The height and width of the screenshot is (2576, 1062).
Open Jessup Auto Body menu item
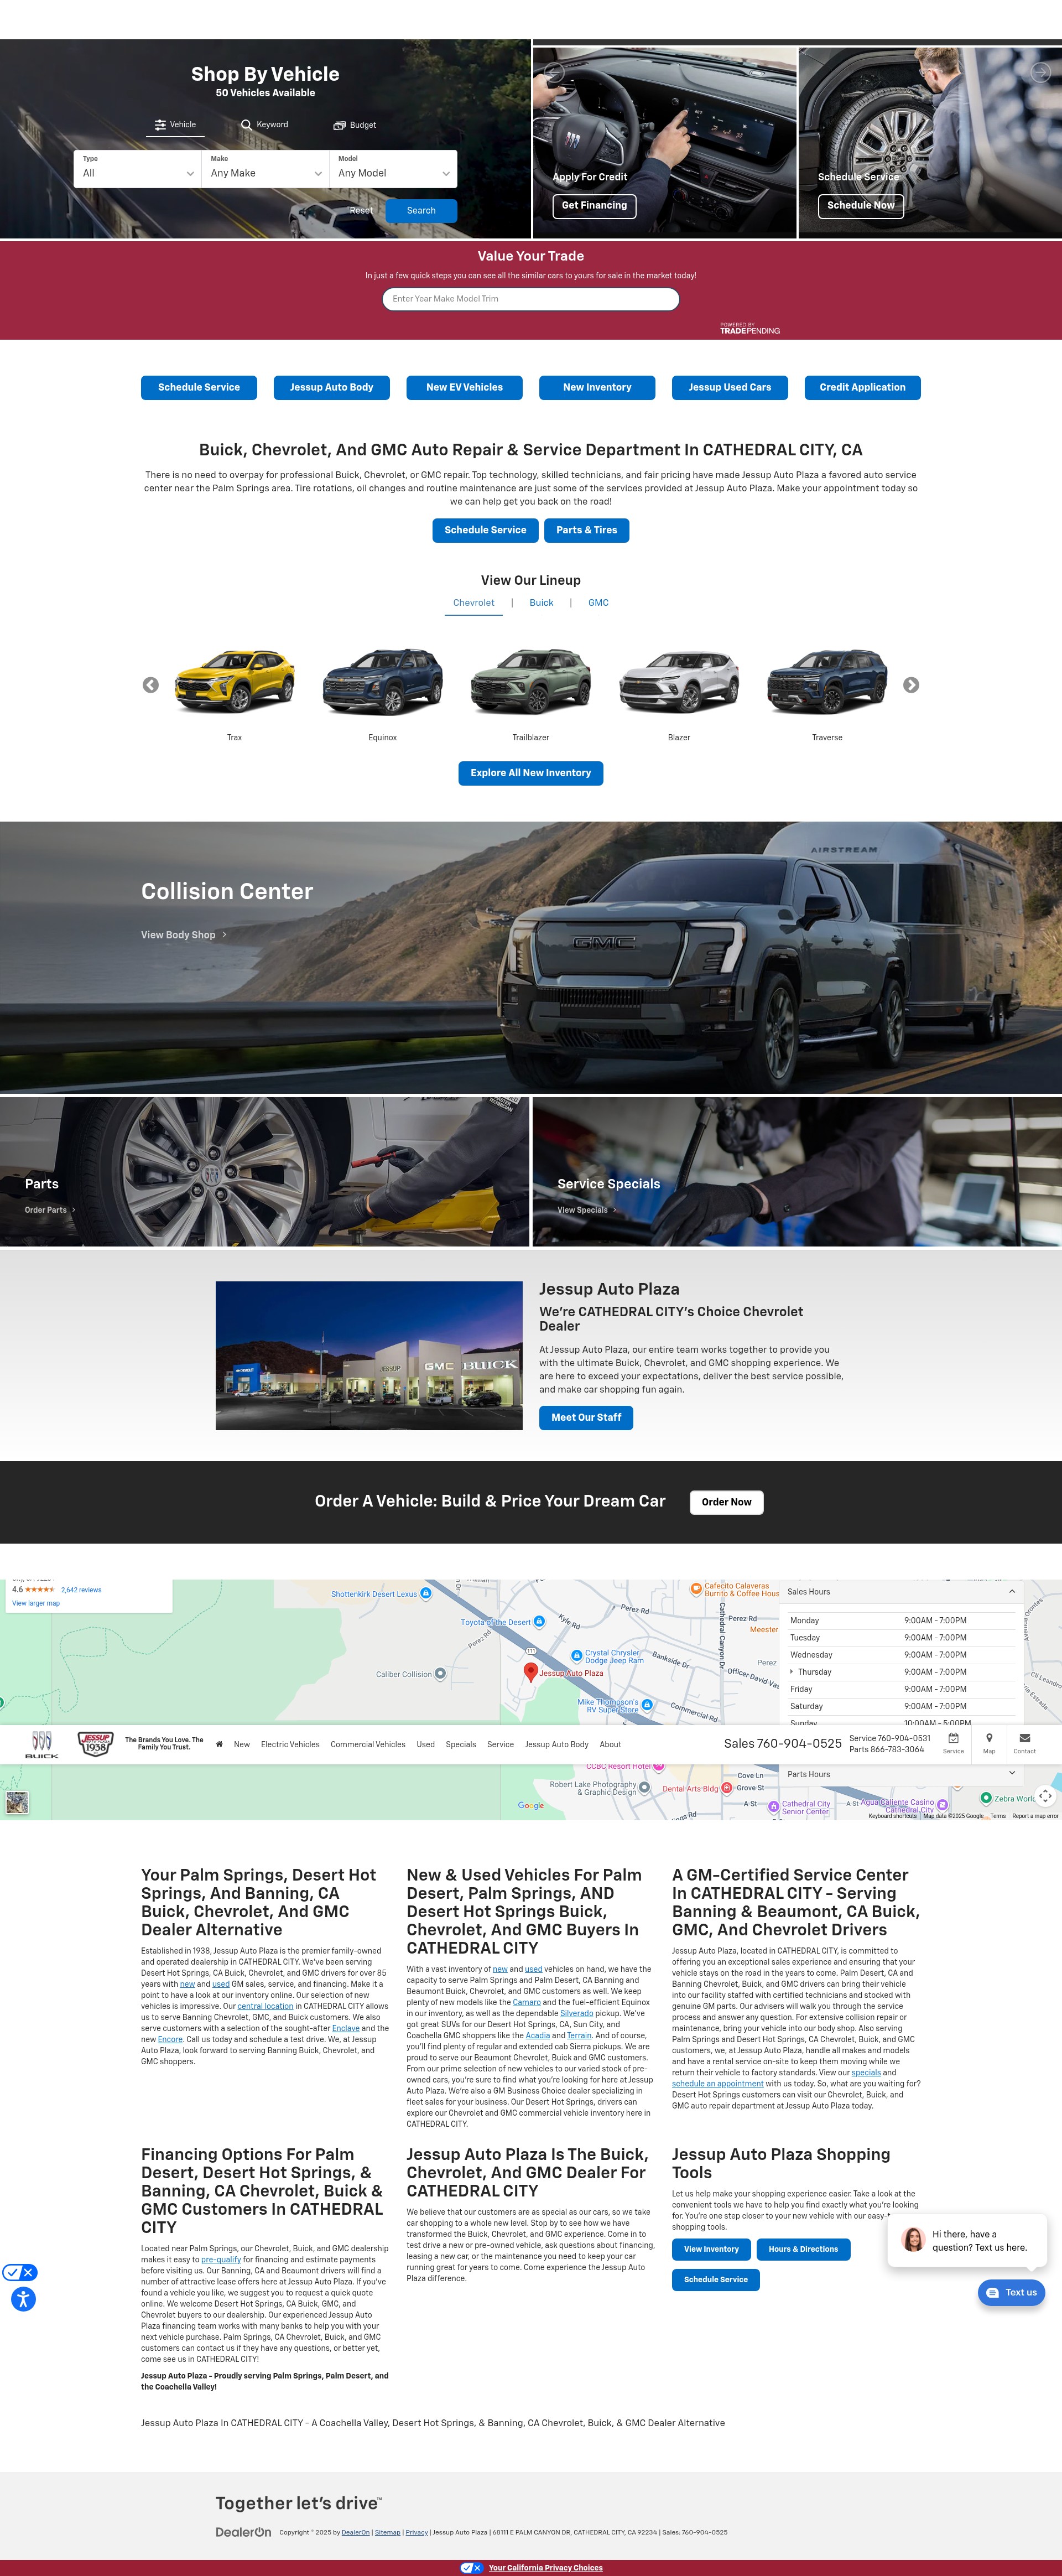(556, 1744)
